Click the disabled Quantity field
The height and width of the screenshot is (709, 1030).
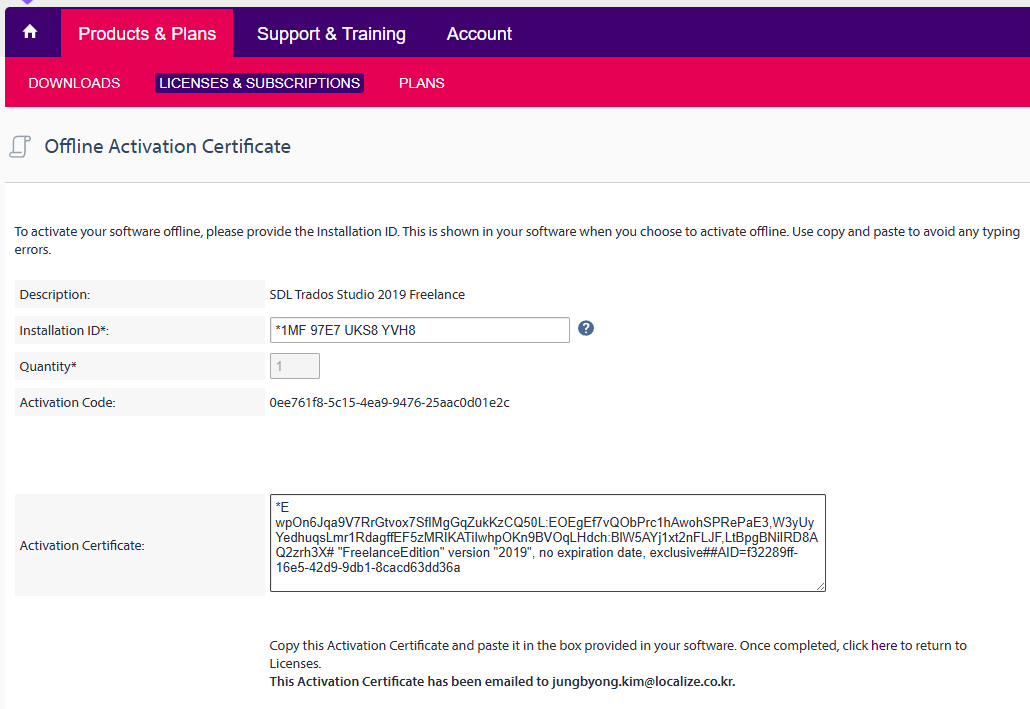pos(294,365)
